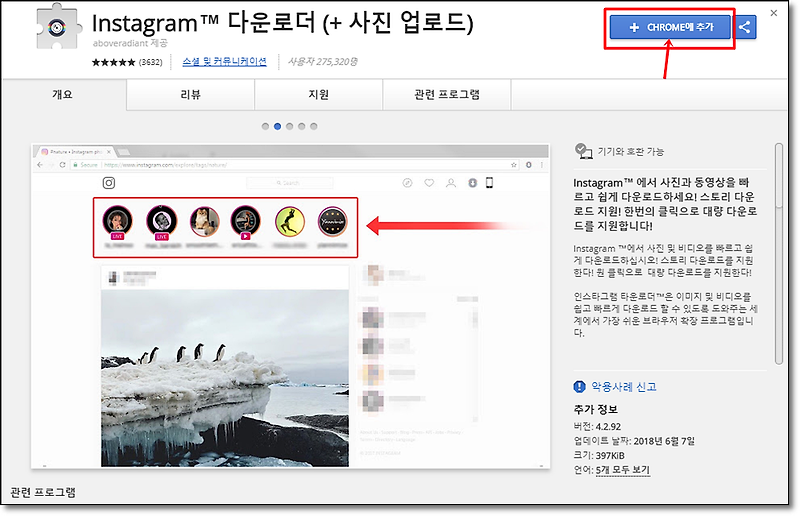Click the first live story avatar
The width and height of the screenshot is (800, 516).
(118, 222)
